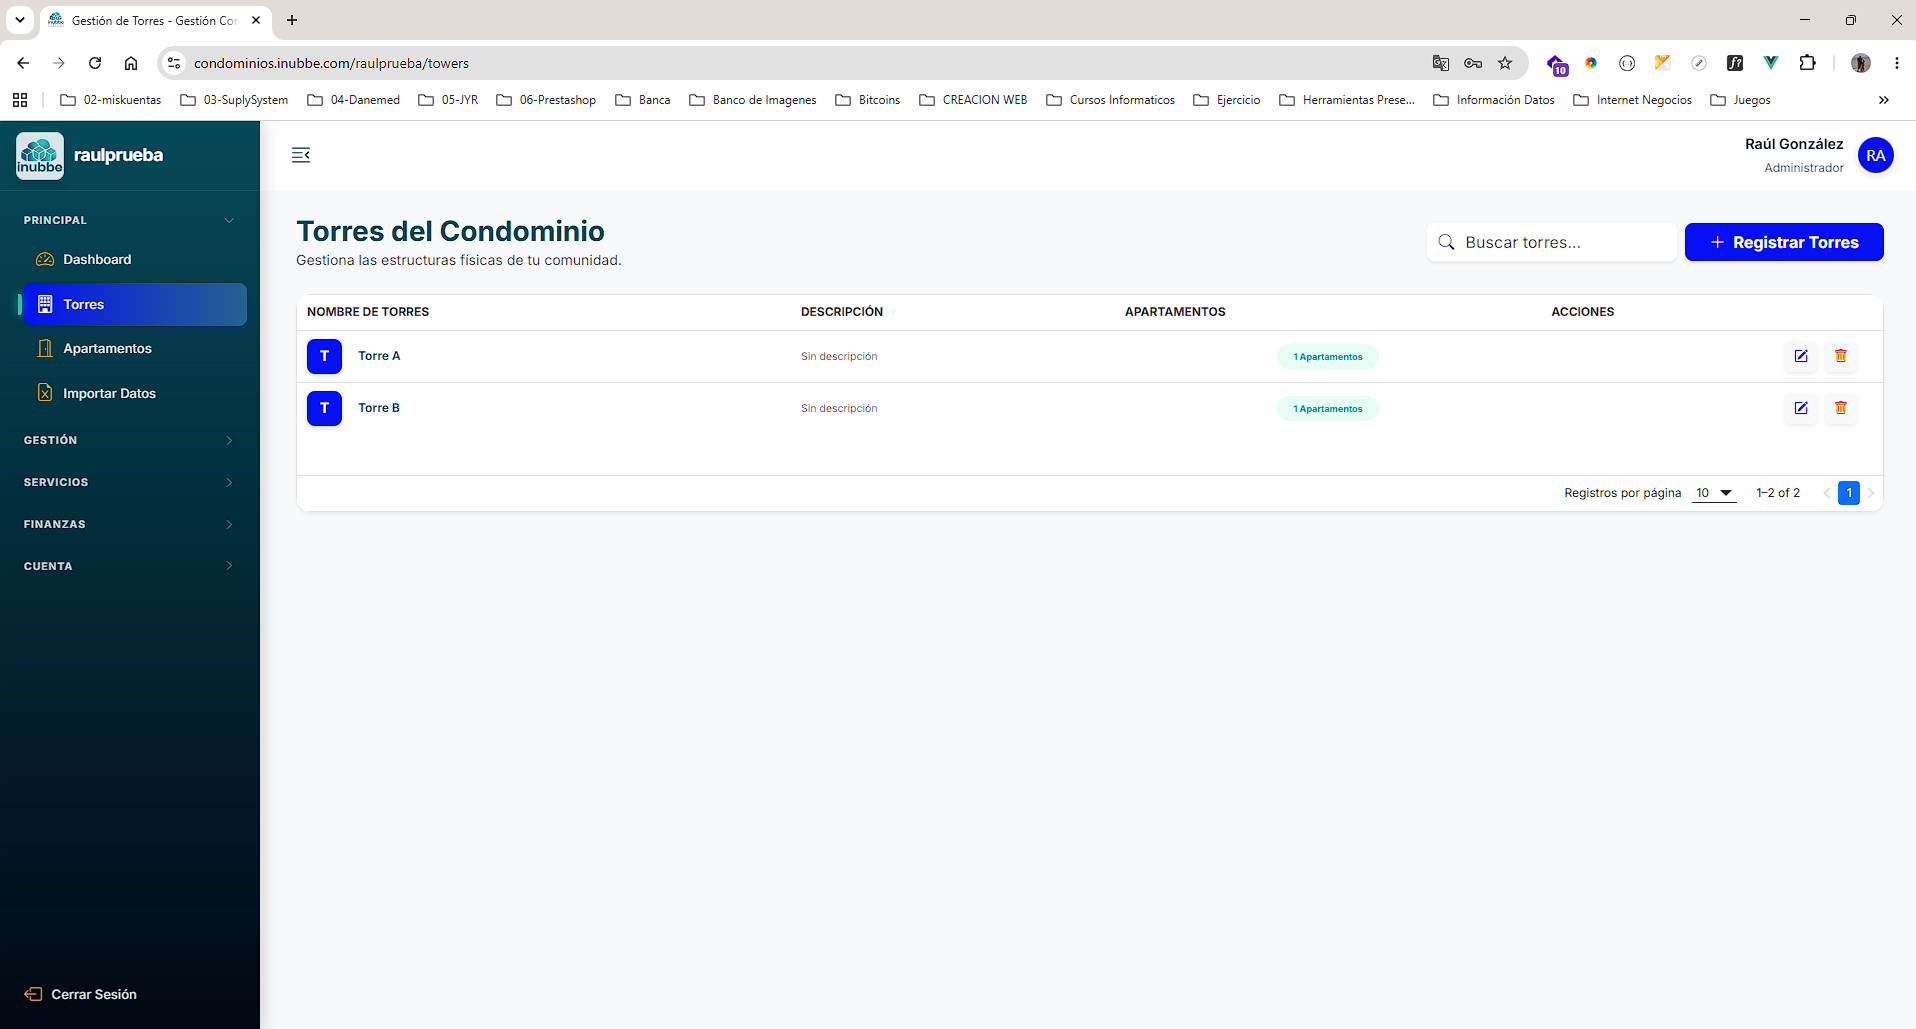
Task: Click the Registrar Torres button
Action: [x=1784, y=242]
